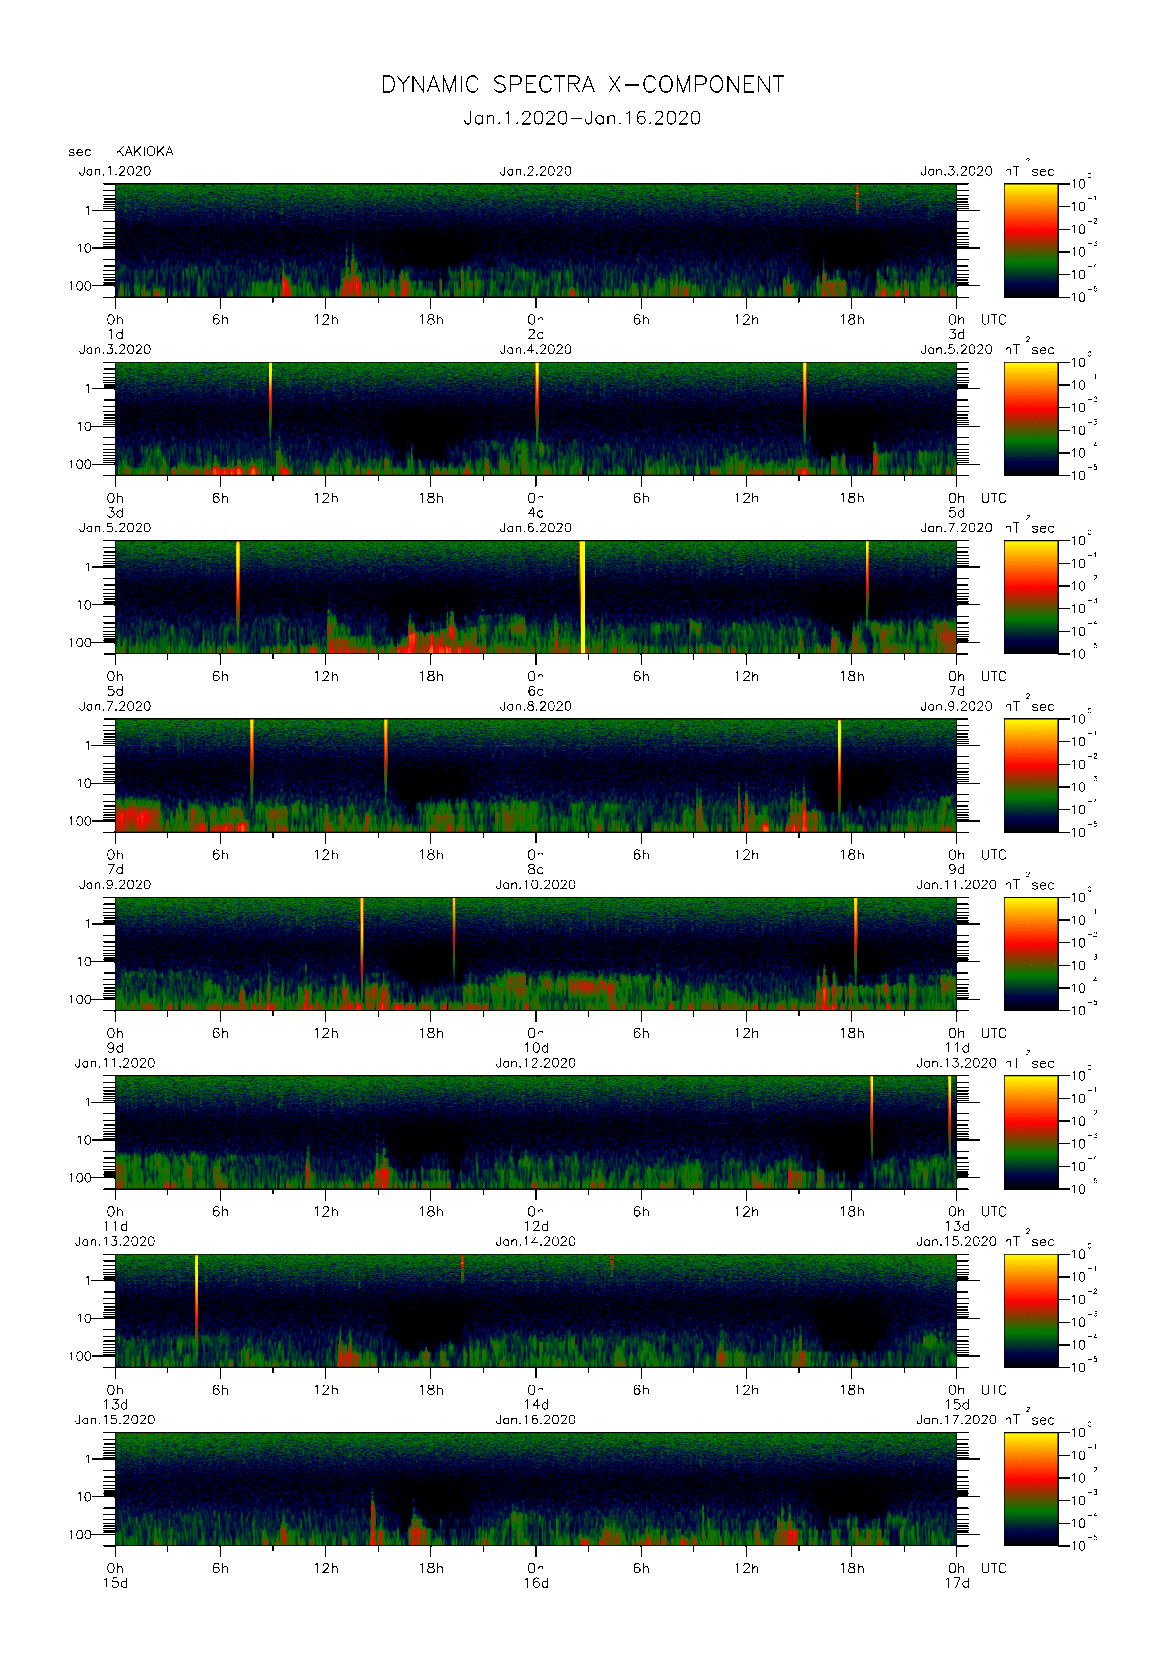Click the color scale bar beside the Jan.15–Jan.17 panel
This screenshot has width=1165, height=1679.
[x=1031, y=1489]
